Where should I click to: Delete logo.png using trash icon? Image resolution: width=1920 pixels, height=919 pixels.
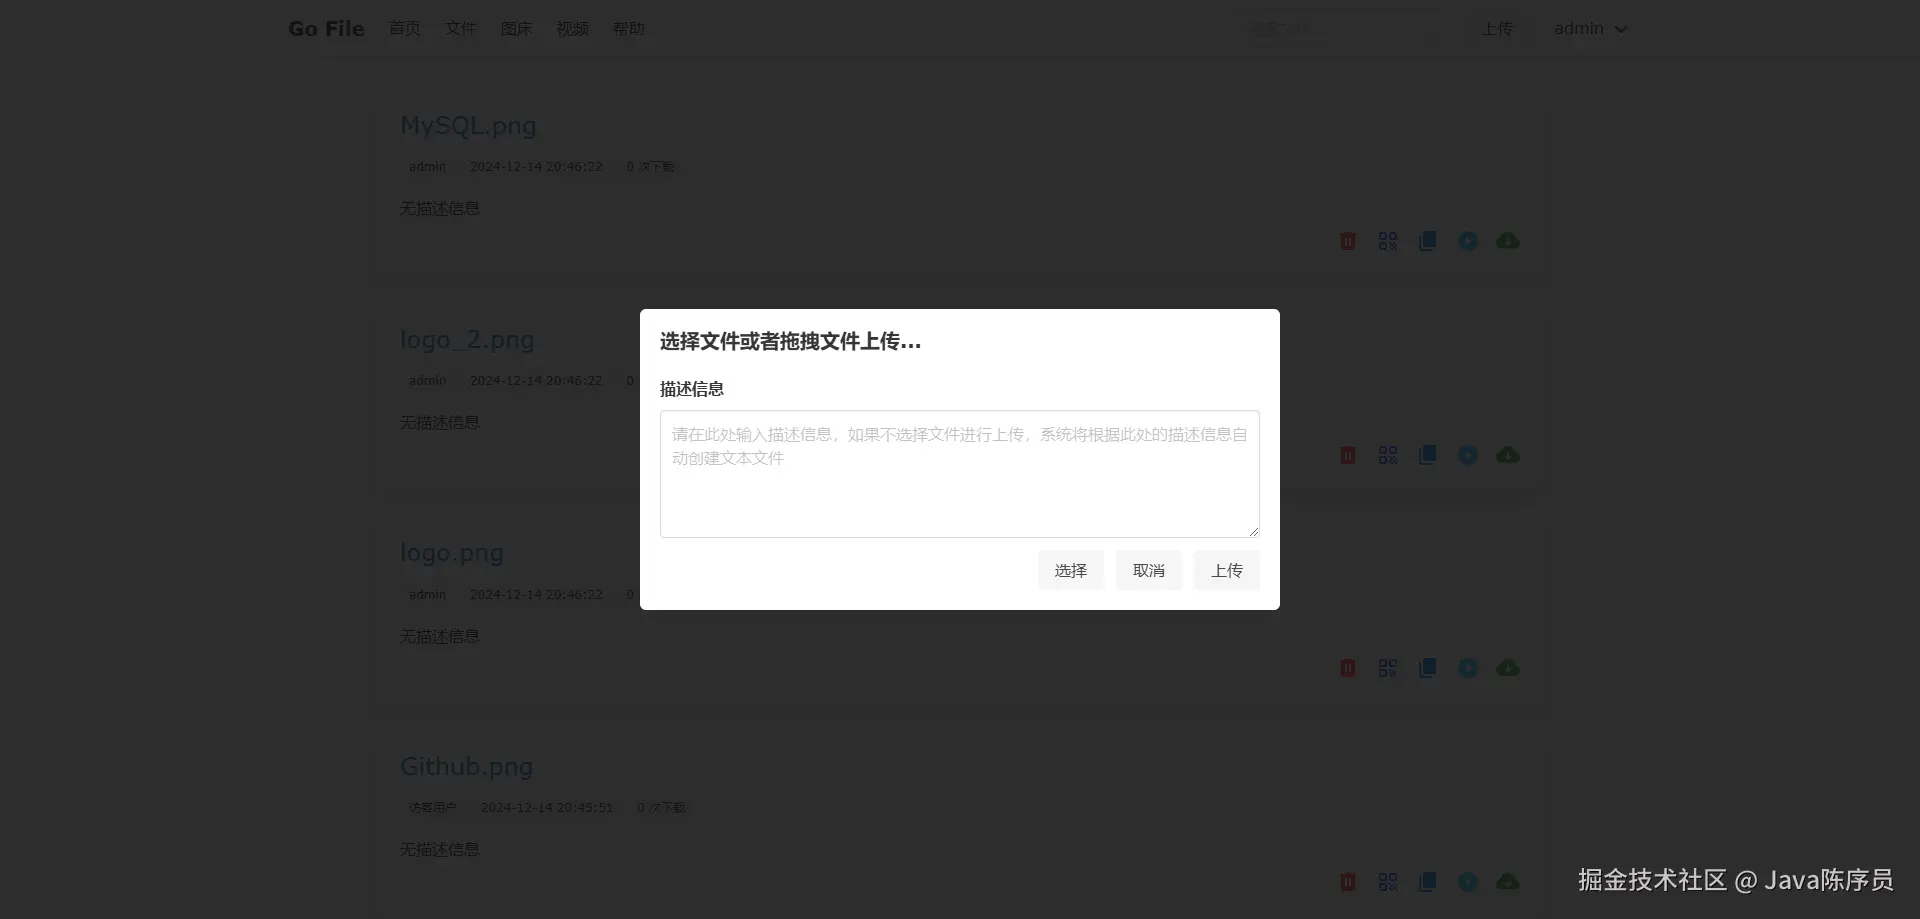(1348, 668)
